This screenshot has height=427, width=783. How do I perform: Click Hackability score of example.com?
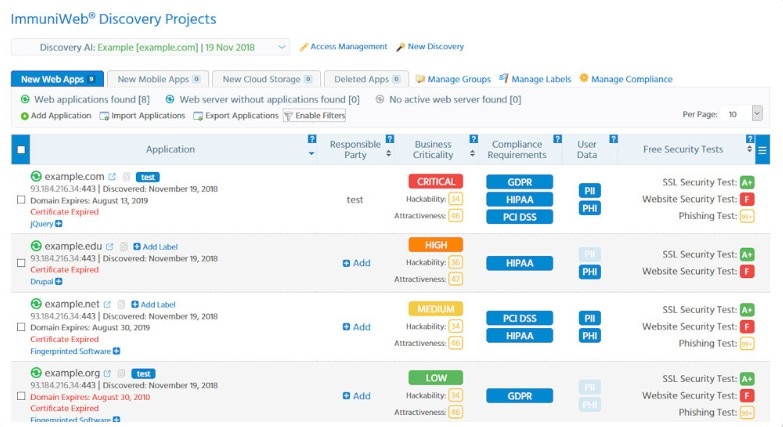(455, 199)
